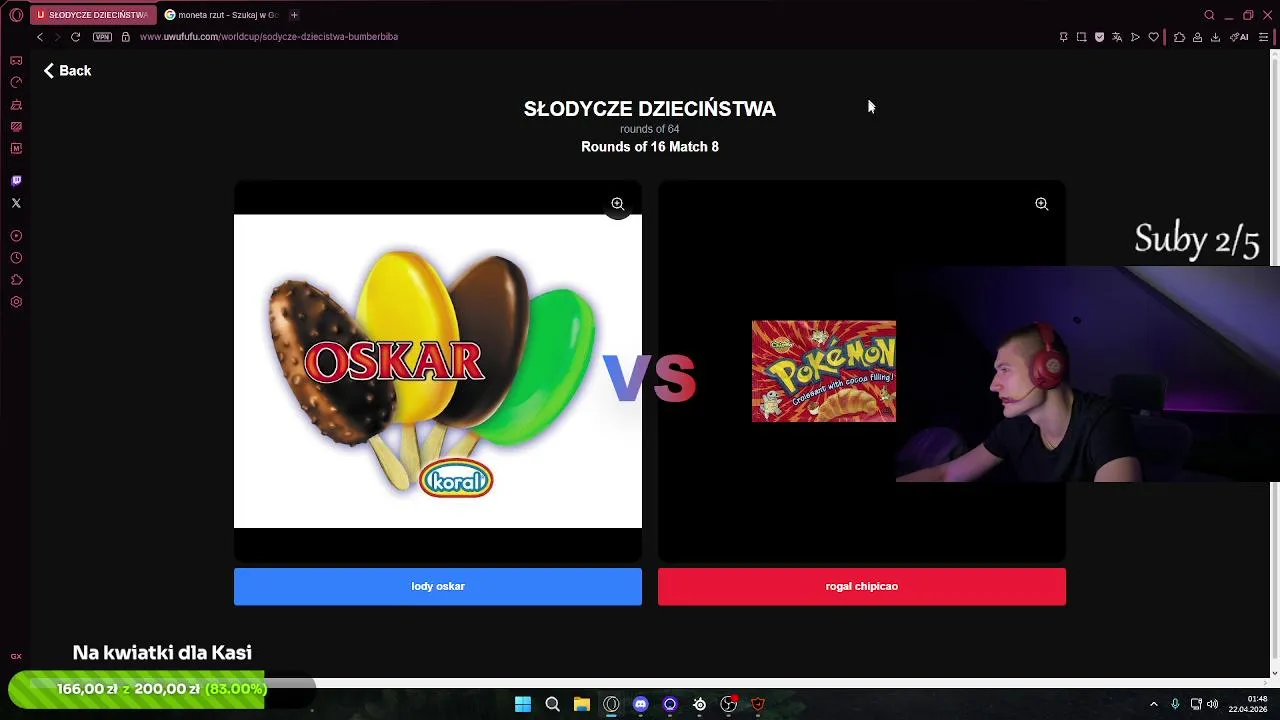Open Windows Start menu
1280x720 pixels.
point(523,704)
